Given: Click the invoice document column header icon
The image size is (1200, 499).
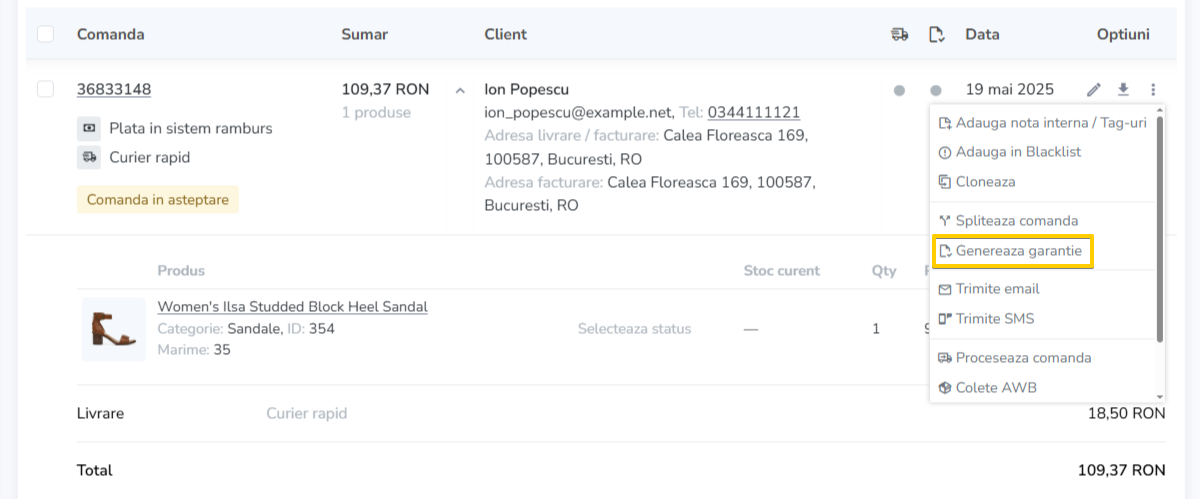Looking at the screenshot, I should click(936, 35).
